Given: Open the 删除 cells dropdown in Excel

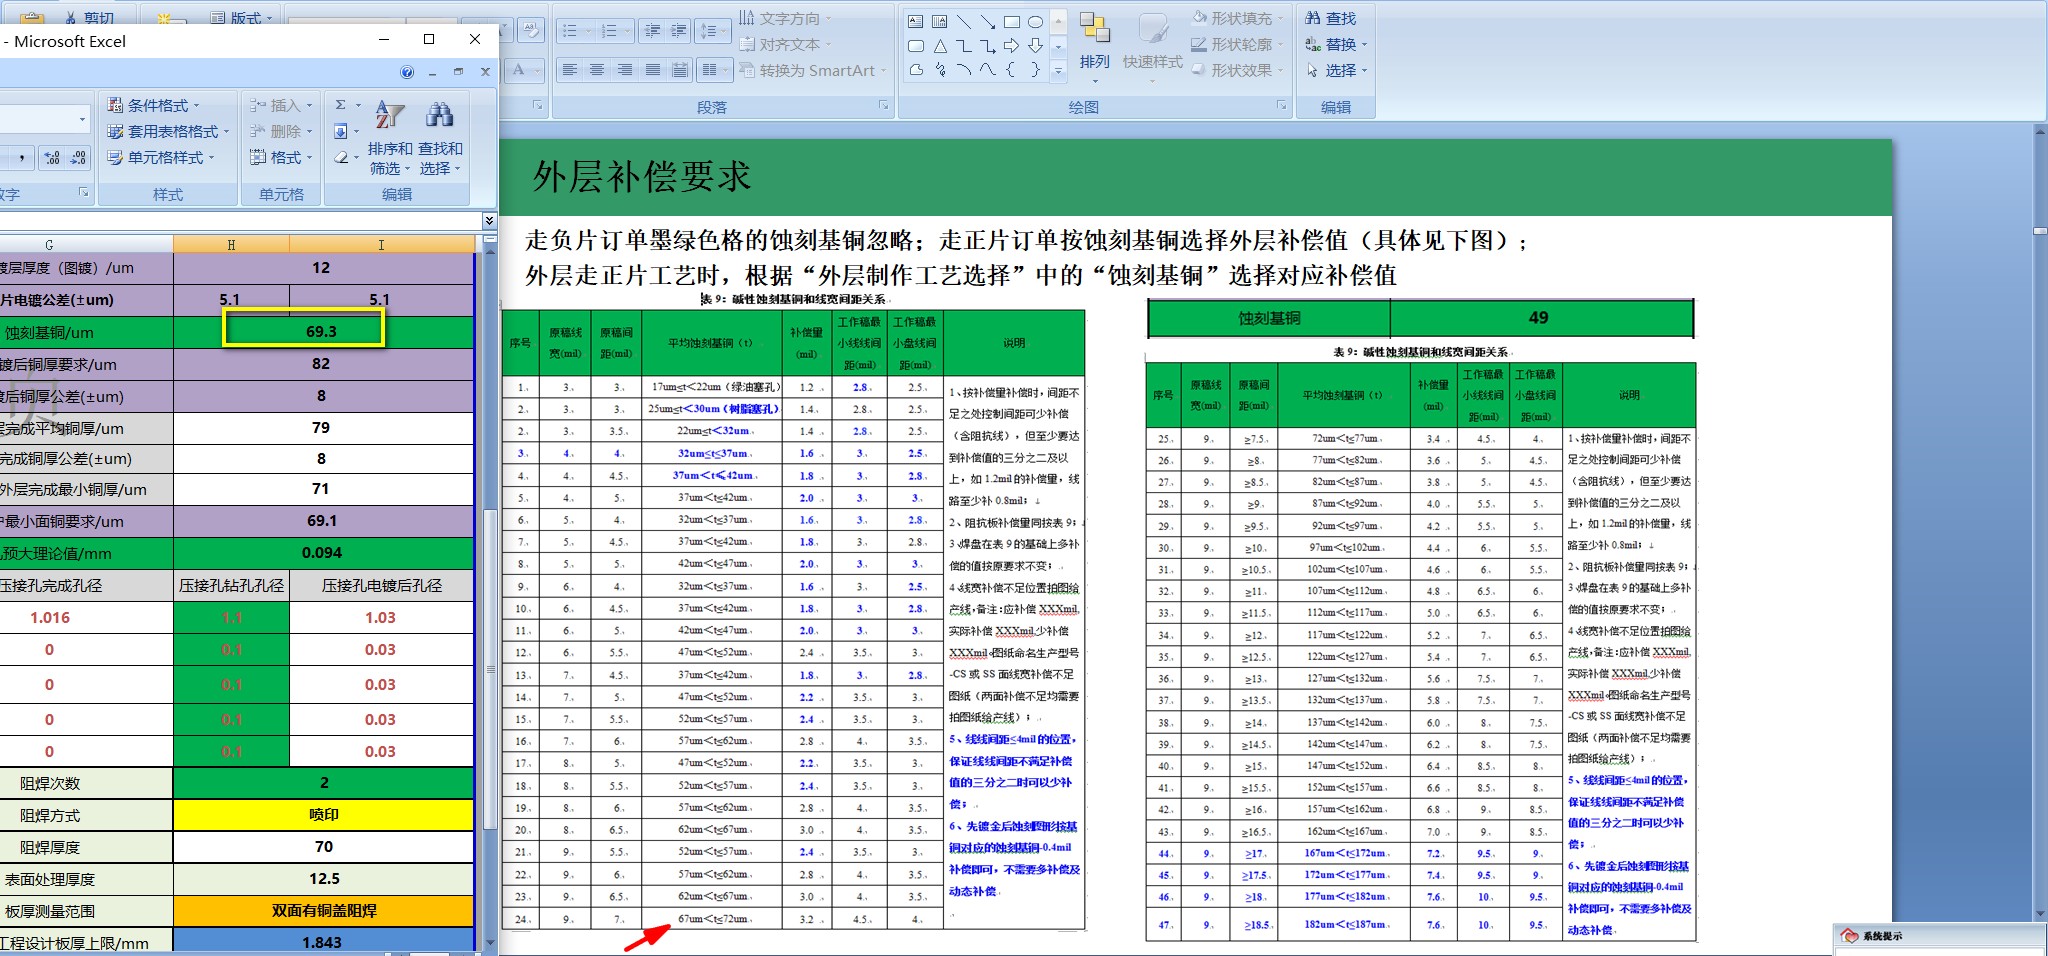Looking at the screenshot, I should [x=281, y=131].
